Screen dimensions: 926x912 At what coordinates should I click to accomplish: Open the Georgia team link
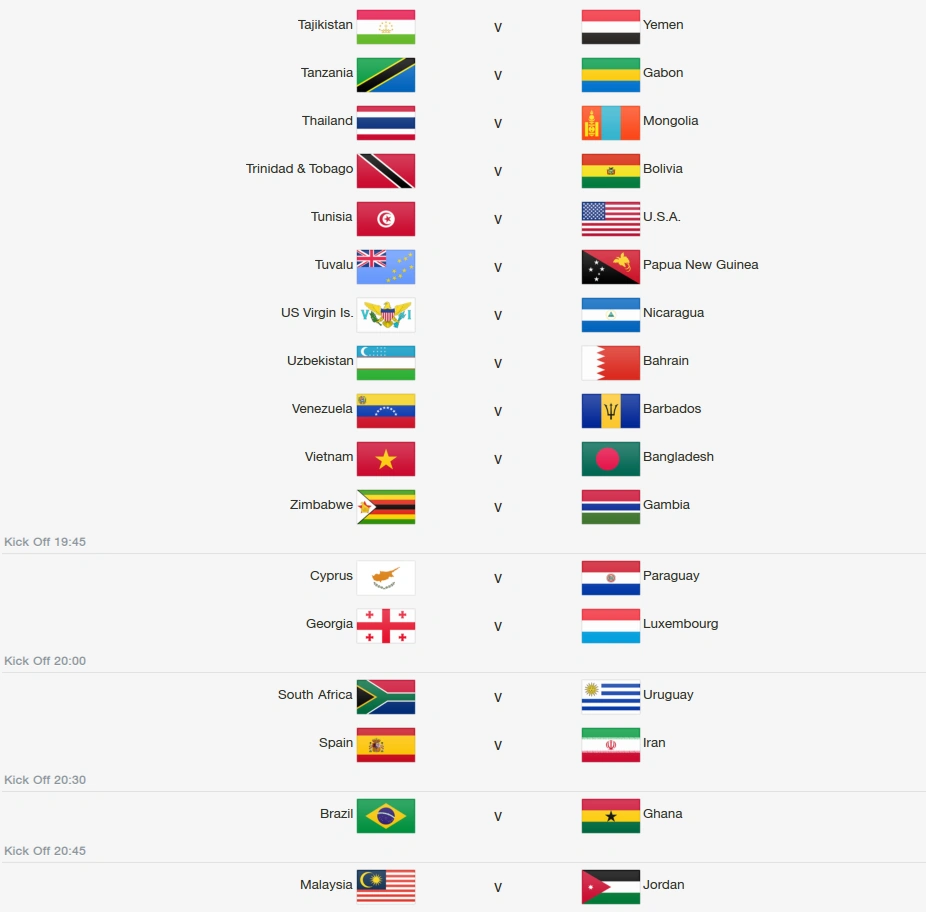329,624
